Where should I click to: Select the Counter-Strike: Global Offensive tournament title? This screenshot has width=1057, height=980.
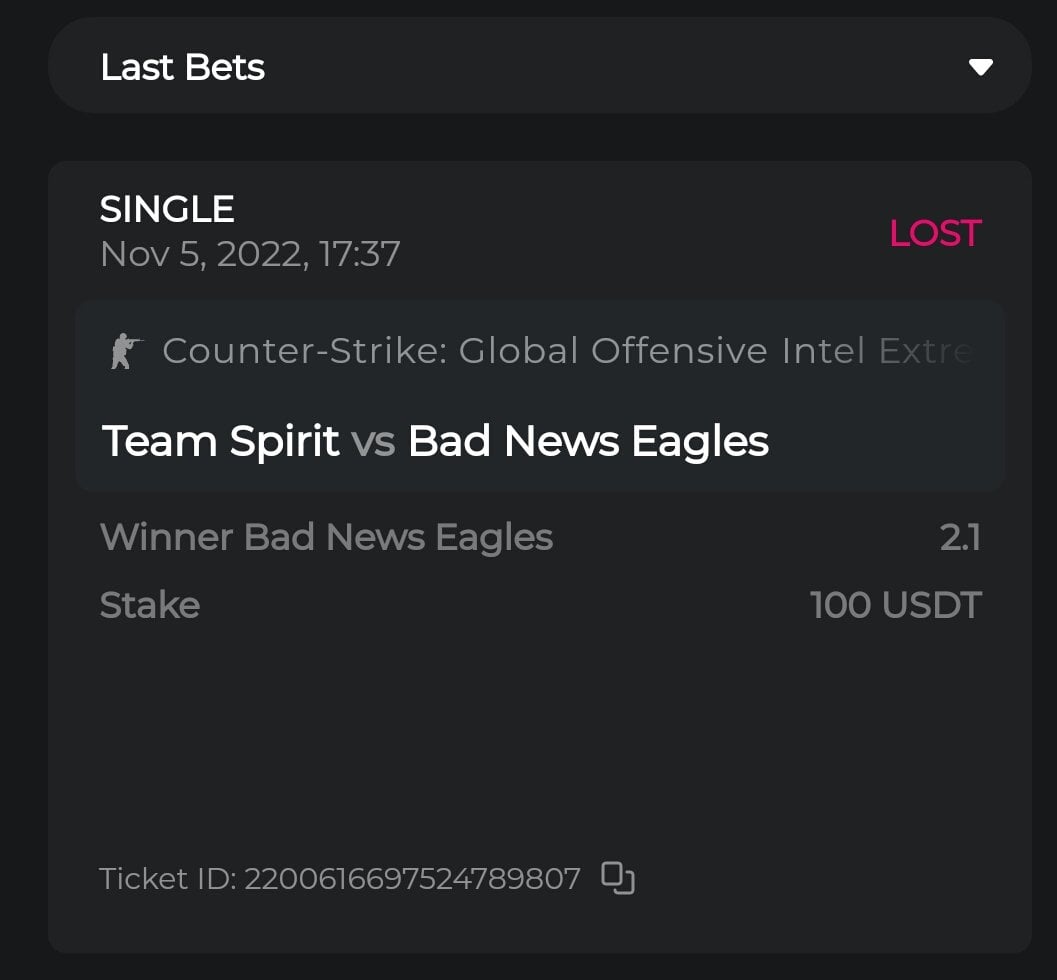tap(567, 351)
